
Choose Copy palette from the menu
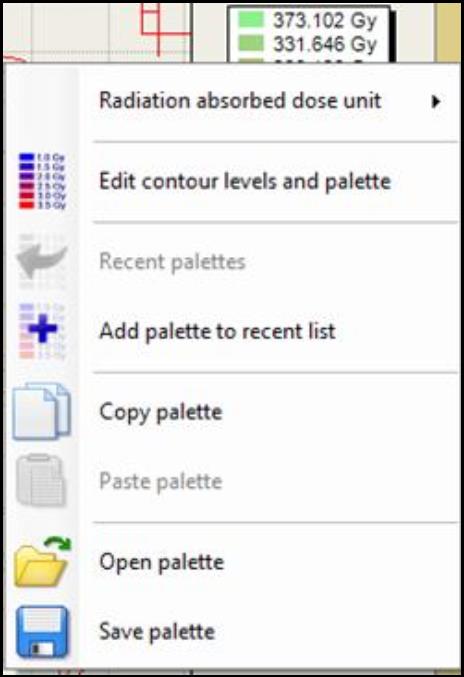tap(161, 412)
